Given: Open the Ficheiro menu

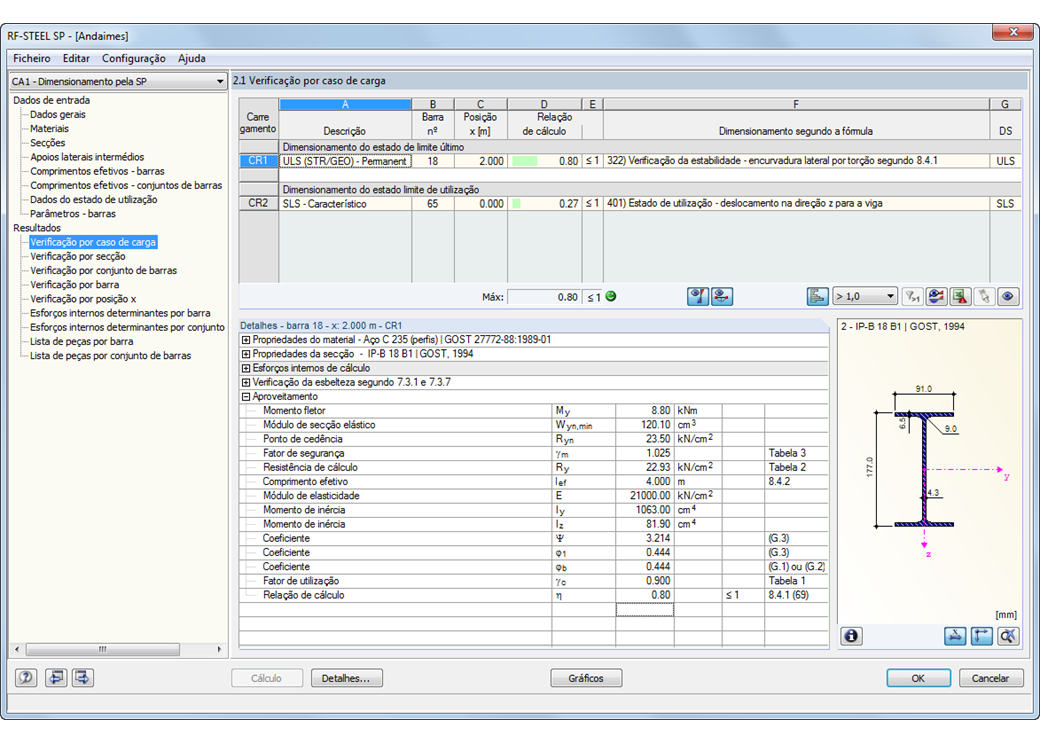Looking at the screenshot, I should coord(32,58).
